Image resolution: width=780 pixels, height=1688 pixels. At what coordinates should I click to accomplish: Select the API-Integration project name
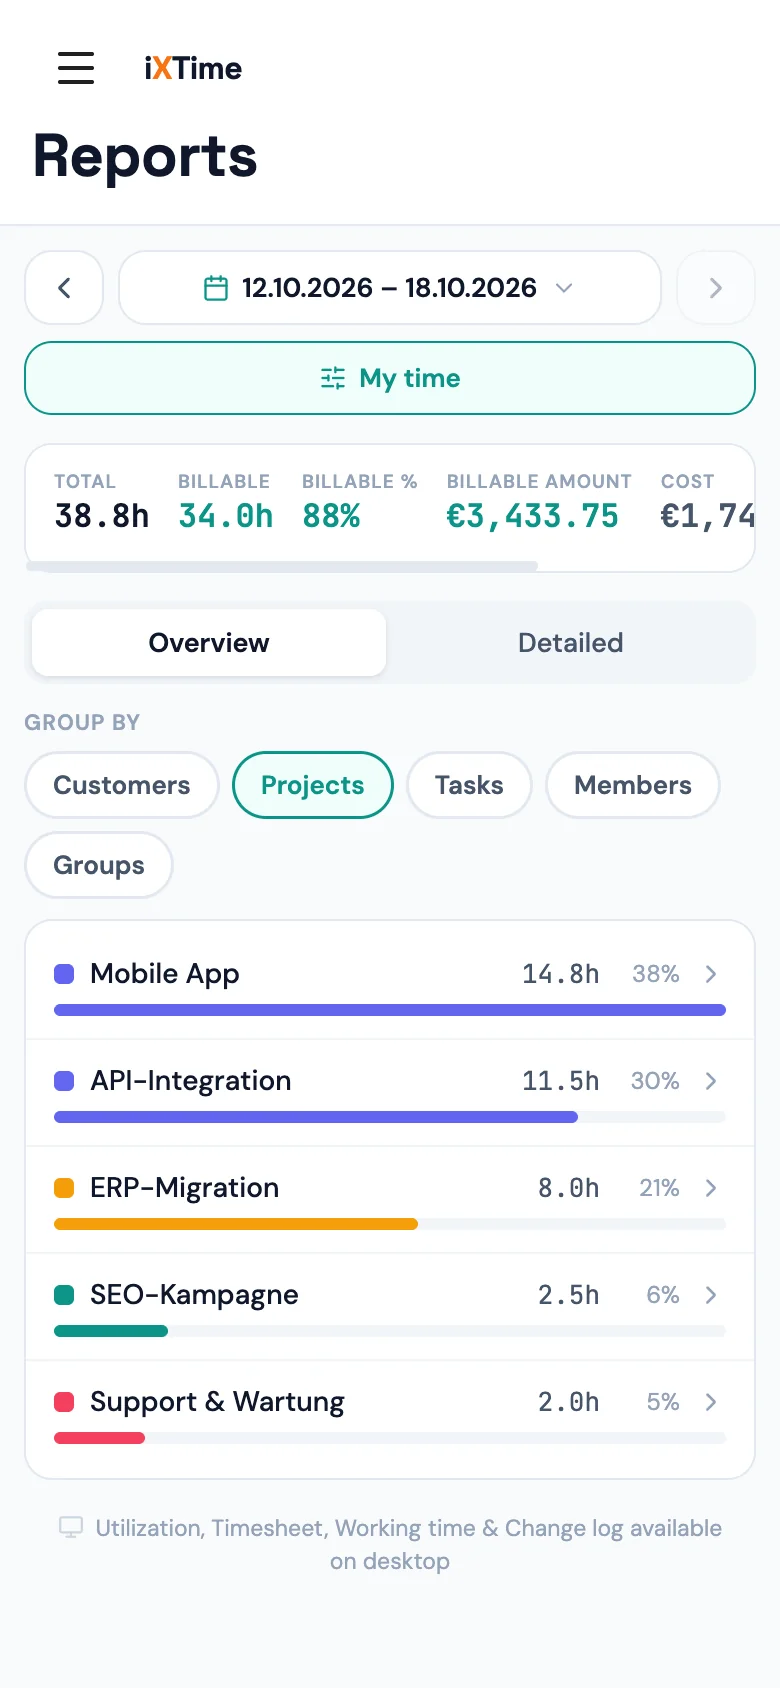pos(191,1081)
